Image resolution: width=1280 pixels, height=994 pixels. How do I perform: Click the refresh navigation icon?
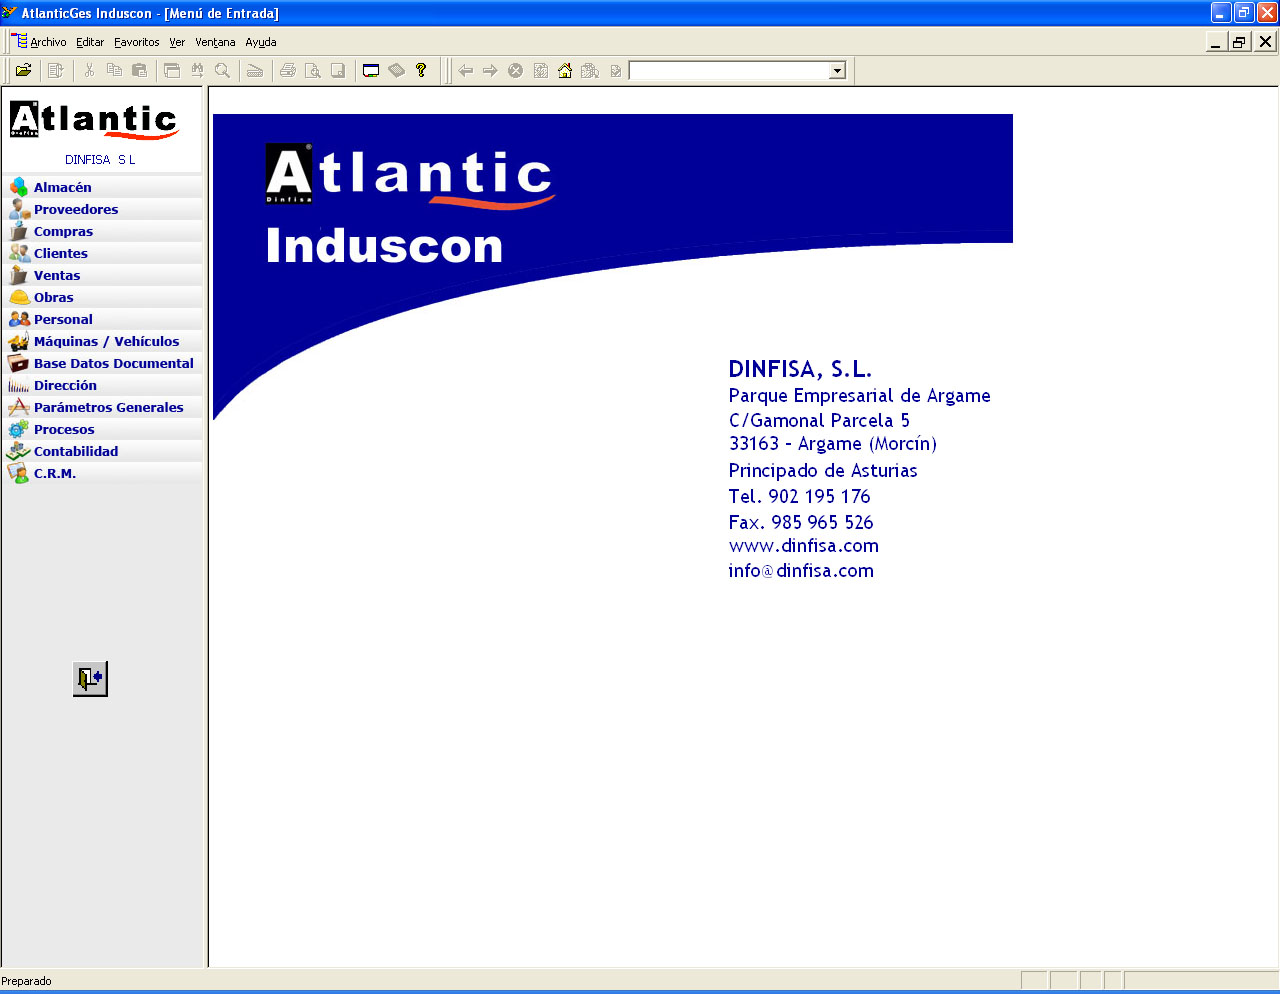(x=540, y=70)
